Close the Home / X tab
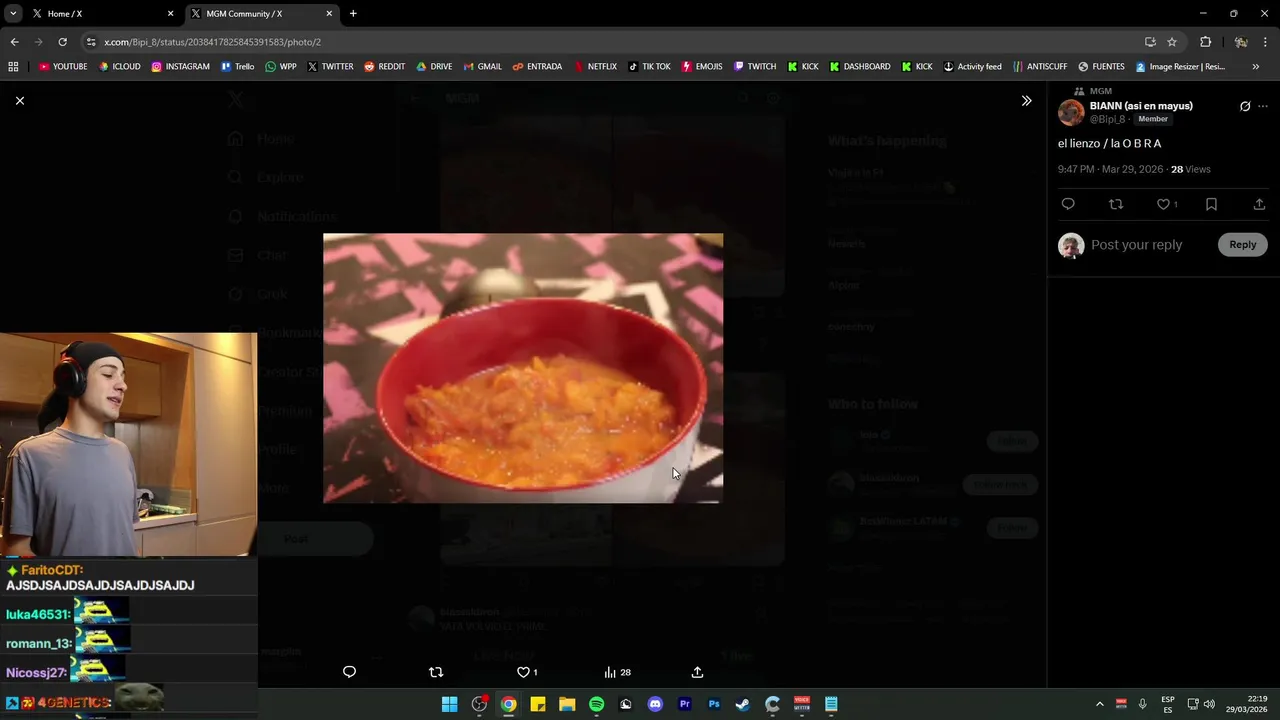Image resolution: width=1280 pixels, height=720 pixels. [170, 14]
